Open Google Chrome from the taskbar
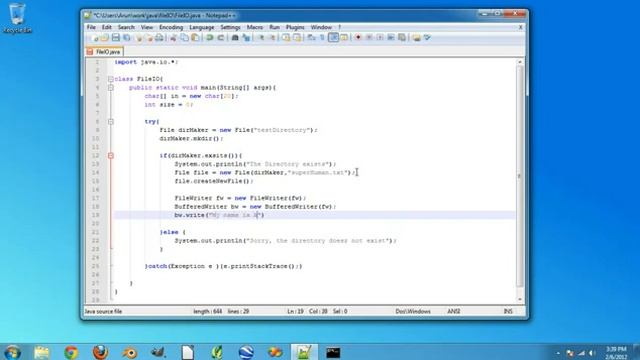 tap(71, 352)
